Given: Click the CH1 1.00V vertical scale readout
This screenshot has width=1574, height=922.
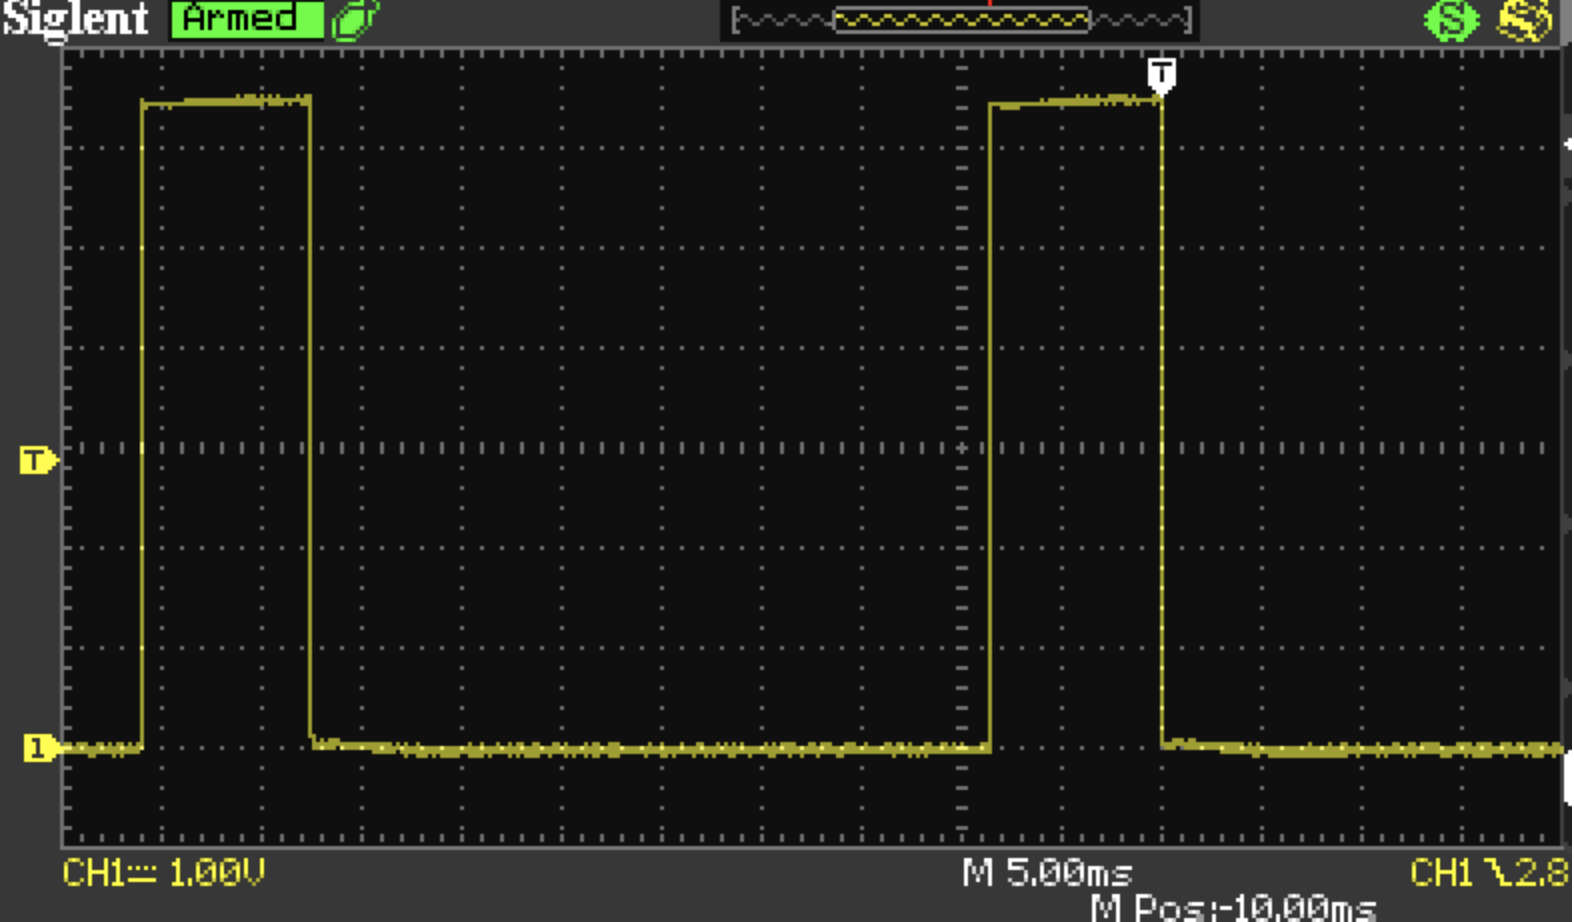Looking at the screenshot, I should coord(164,873).
